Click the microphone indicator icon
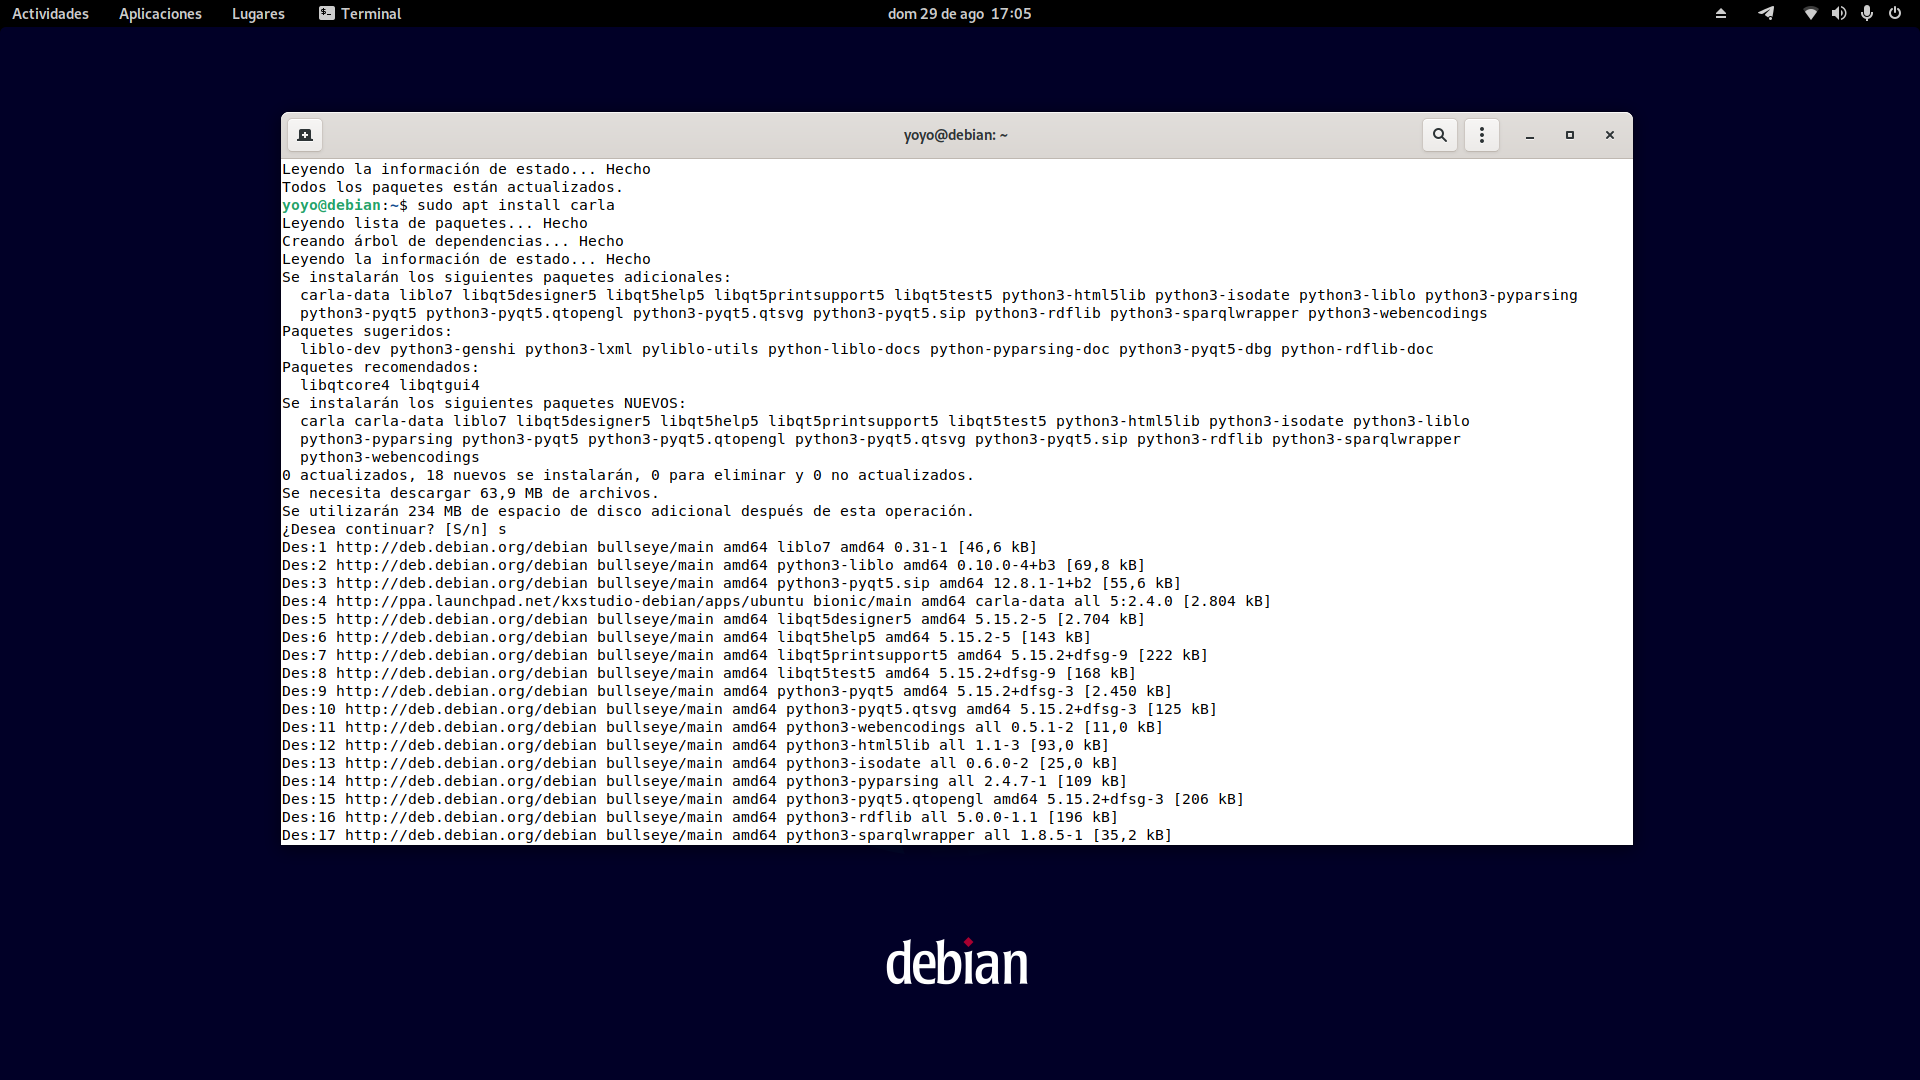This screenshot has height=1080, width=1920. [1866, 14]
